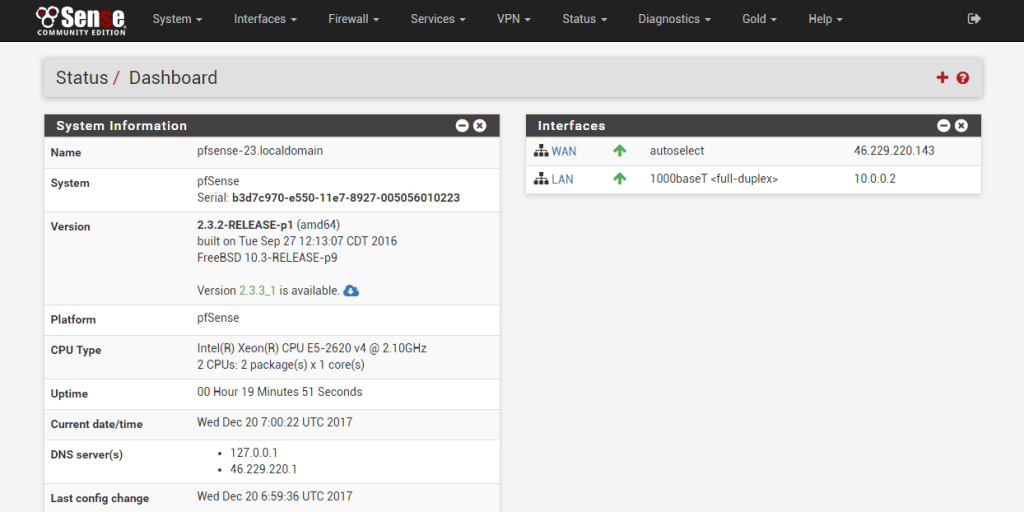The image size is (1024, 512).
Task: Click WAN IP address 46.229.220.143
Action: [894, 151]
